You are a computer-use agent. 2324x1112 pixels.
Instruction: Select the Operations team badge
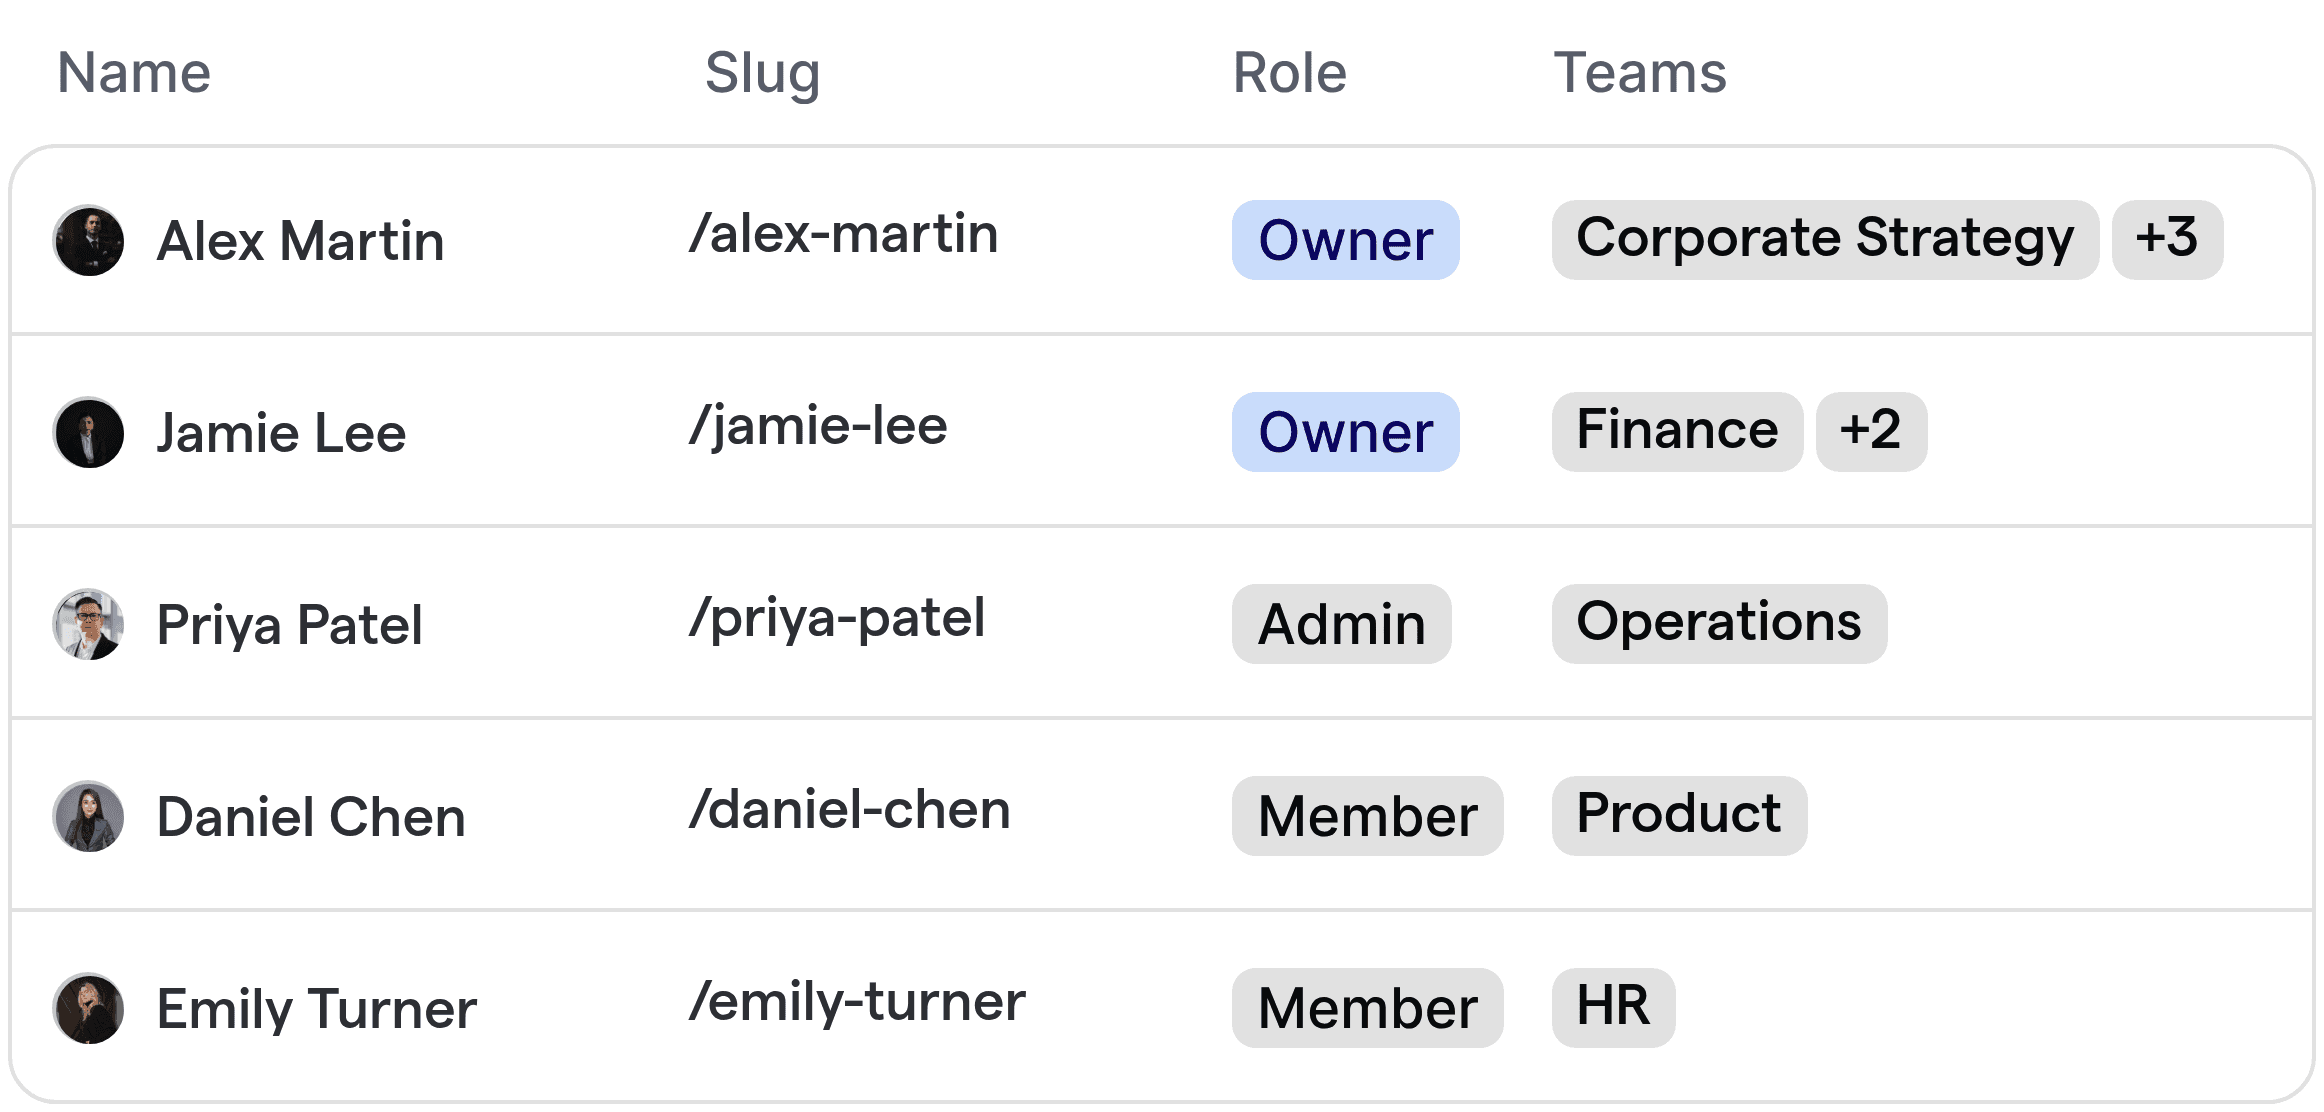click(1718, 623)
